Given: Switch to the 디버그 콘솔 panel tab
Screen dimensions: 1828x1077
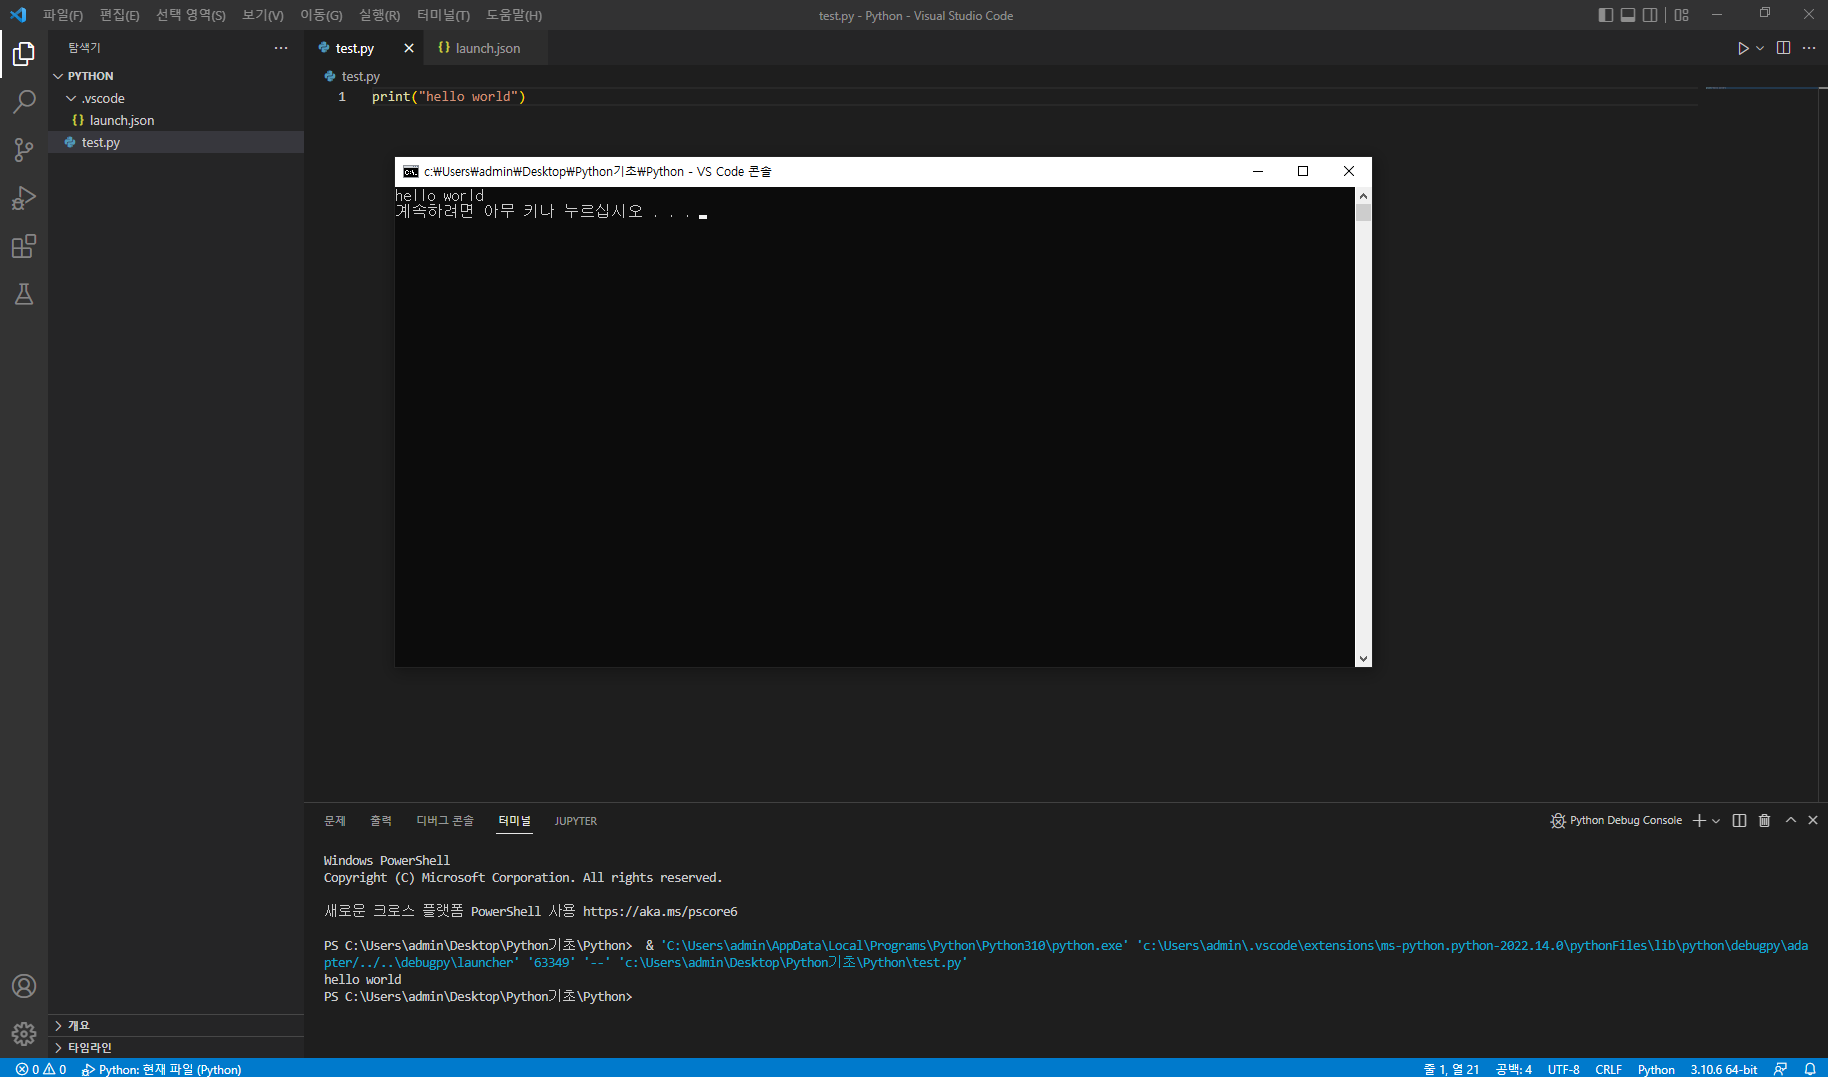Looking at the screenshot, I should pos(445,821).
